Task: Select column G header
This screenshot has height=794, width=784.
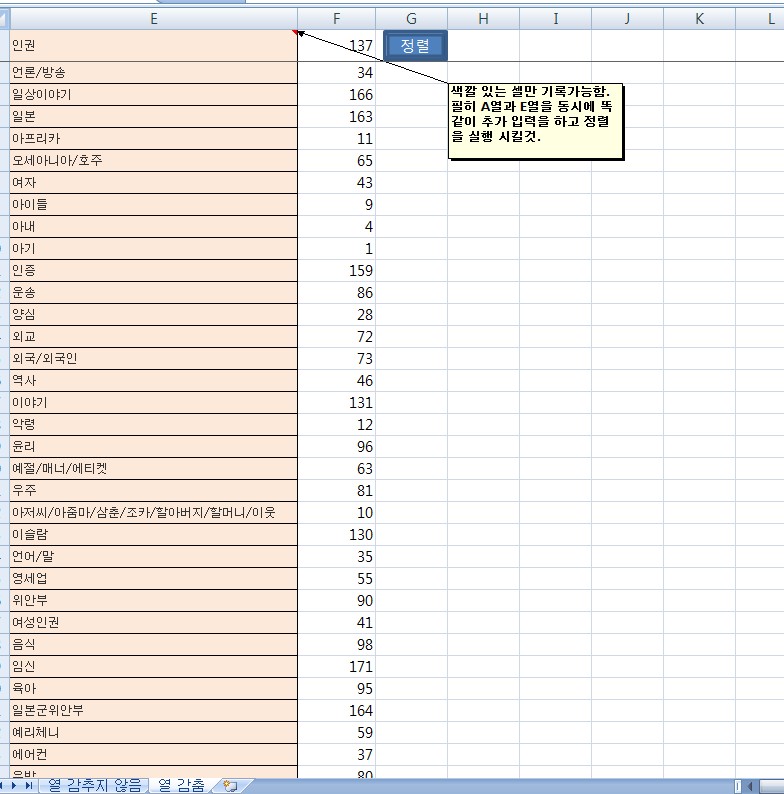Action: [x=411, y=18]
